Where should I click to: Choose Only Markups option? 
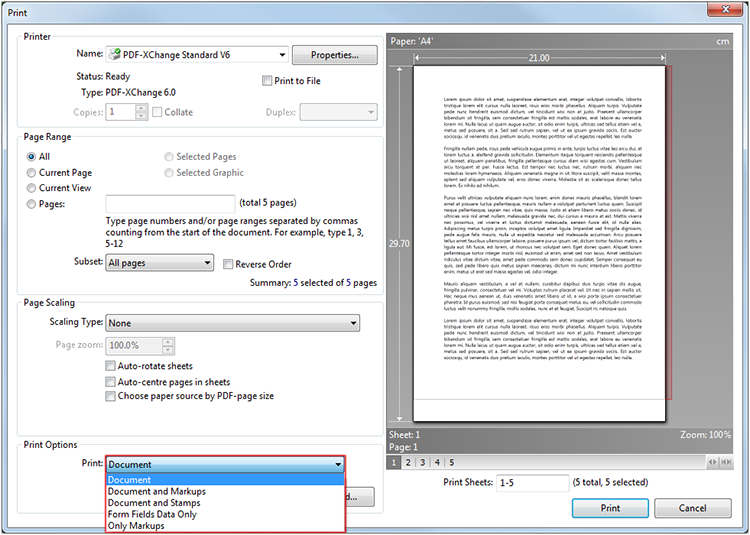(225, 526)
